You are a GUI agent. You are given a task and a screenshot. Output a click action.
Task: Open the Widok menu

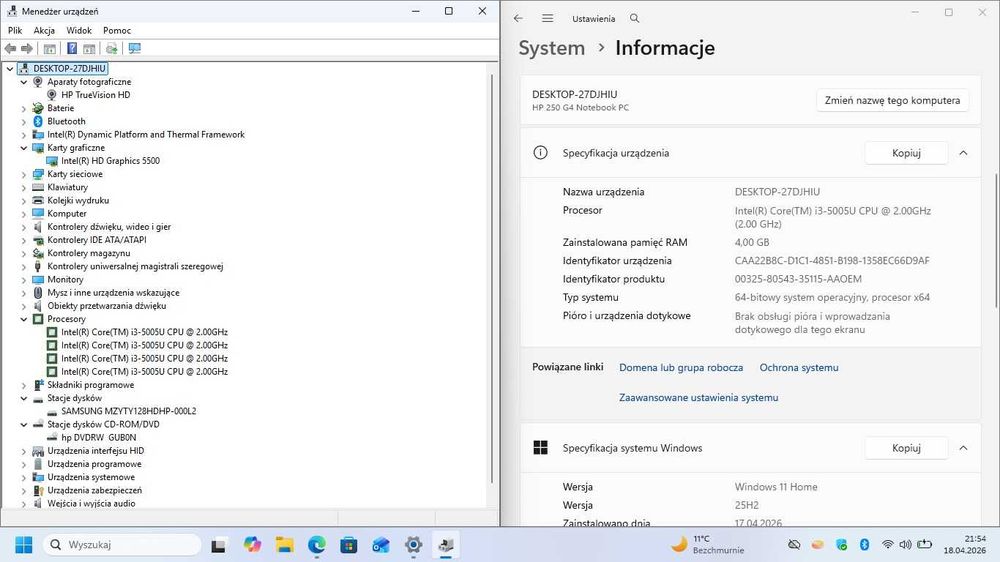pyautogui.click(x=79, y=30)
